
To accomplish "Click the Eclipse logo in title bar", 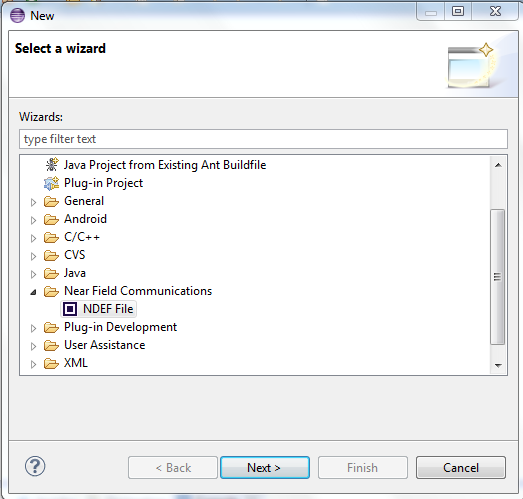I will pyautogui.click(x=17, y=15).
